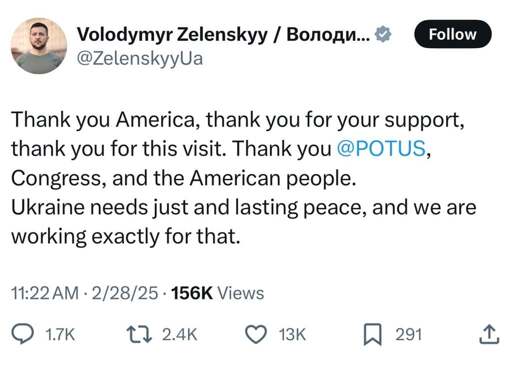Image resolution: width=512 pixels, height=373 pixels.
Task: Click the 1.7K replies count
Action: pos(60,334)
